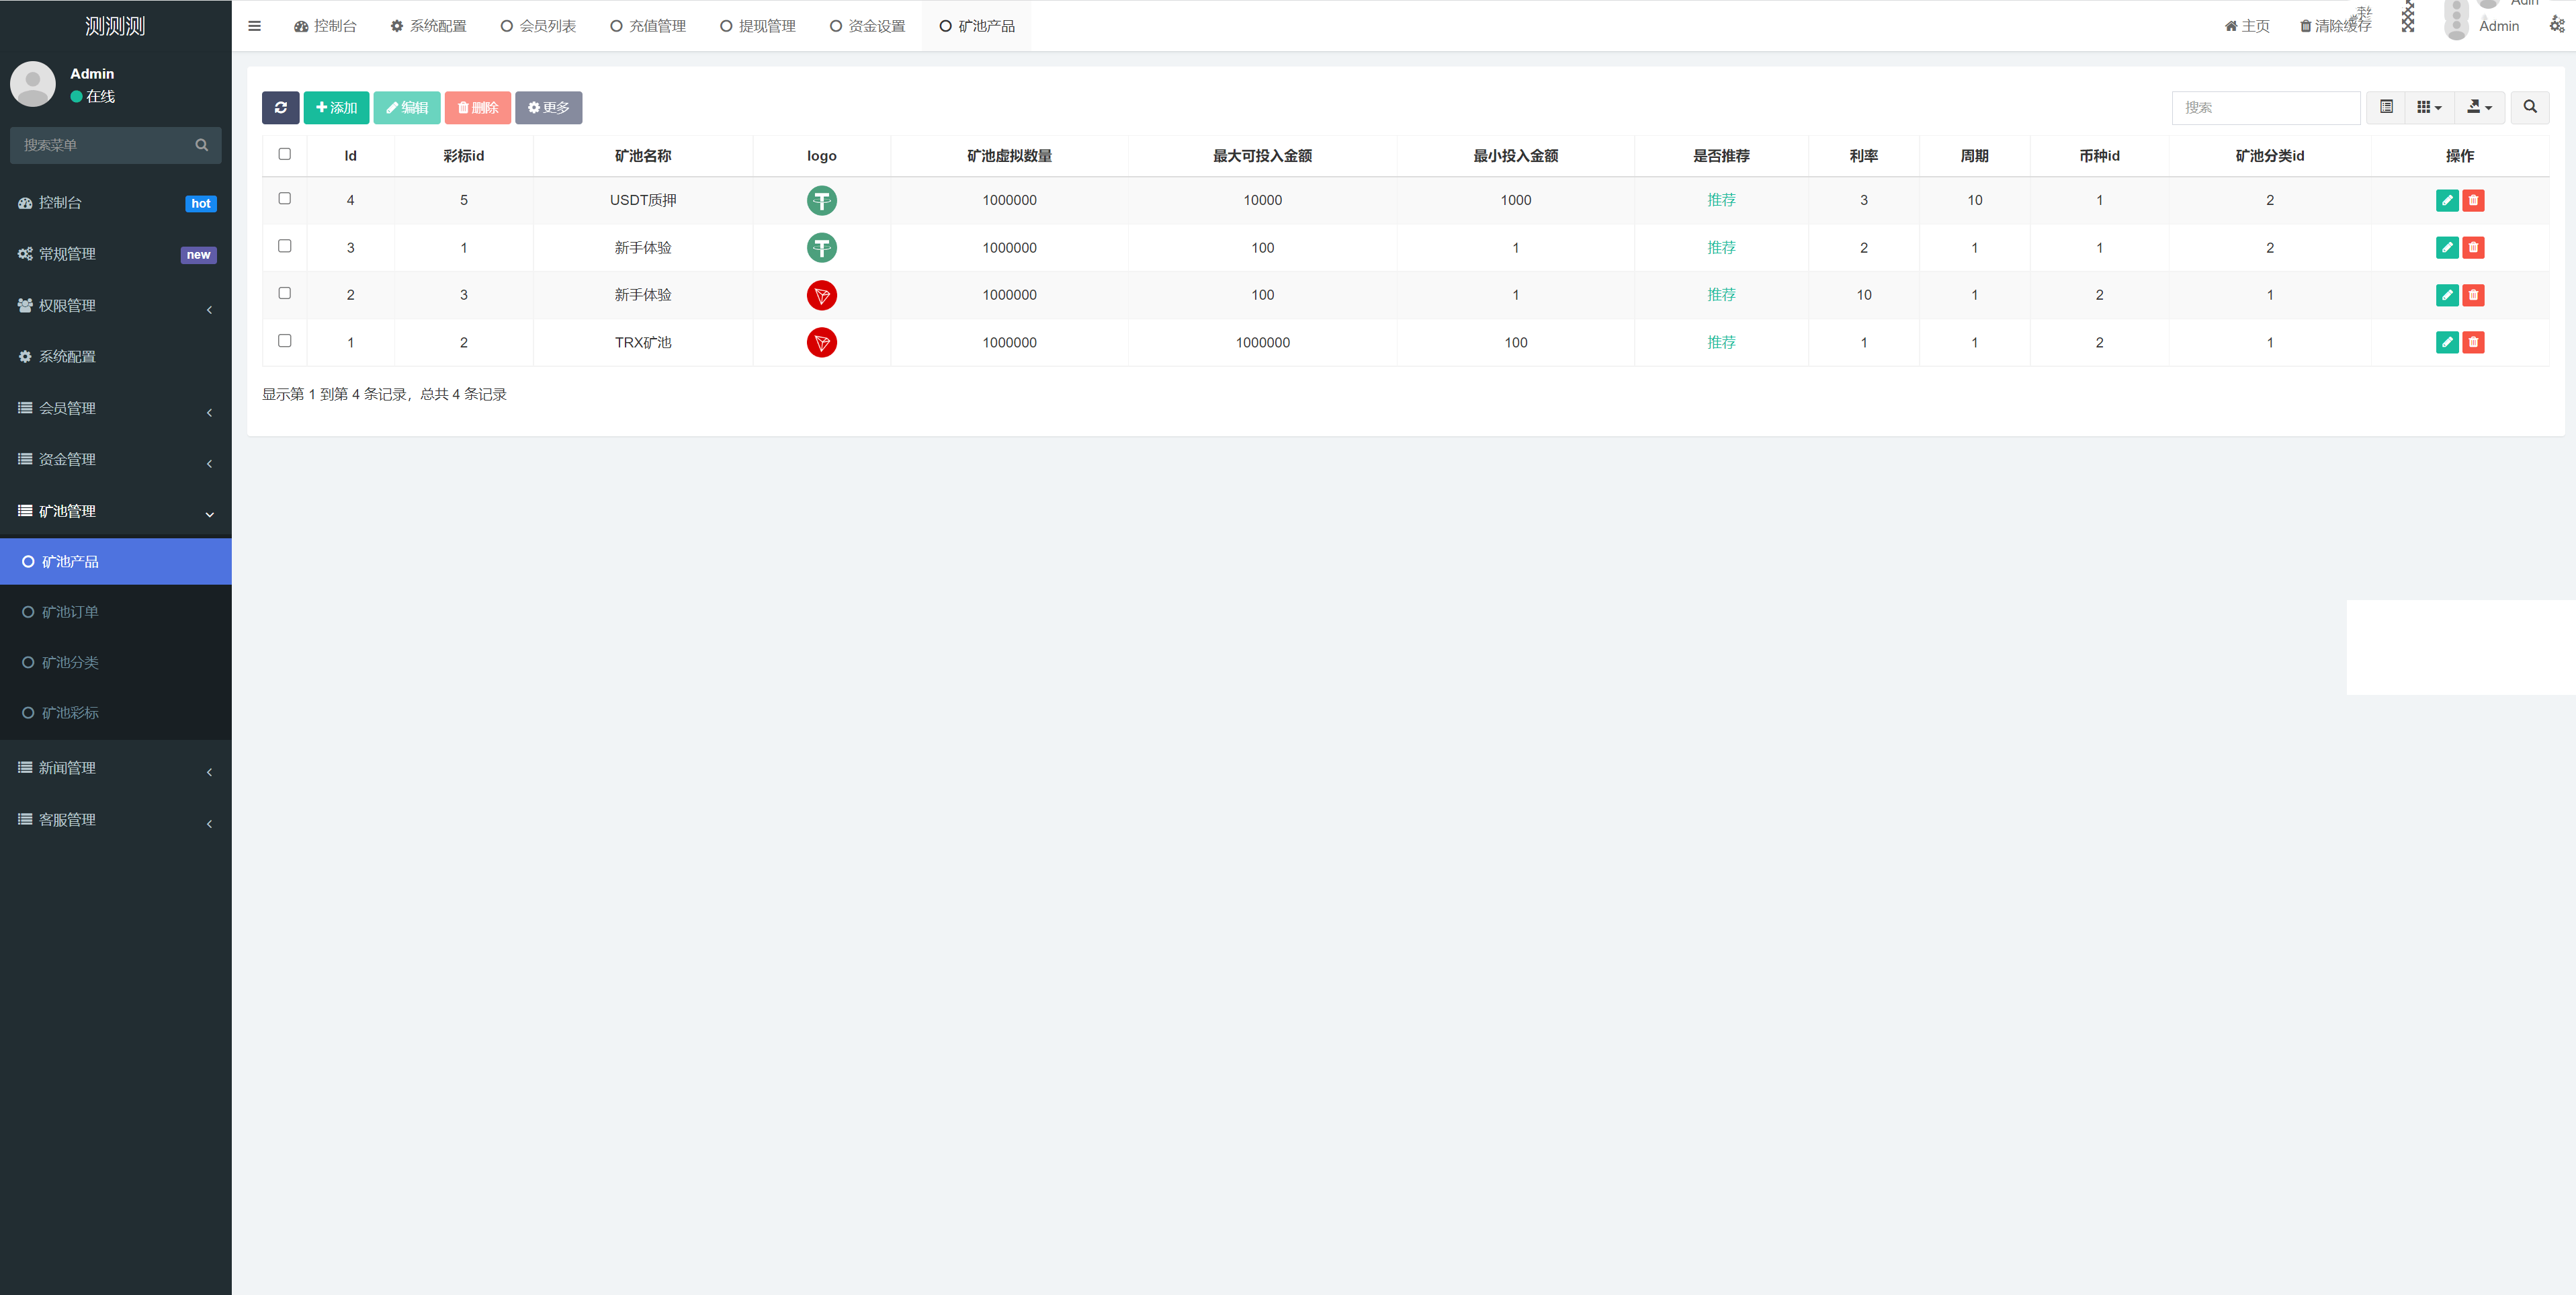Viewport: 2576px width, 1295px height.
Task: Check the select-all checkbox in table header
Action: coord(284,154)
